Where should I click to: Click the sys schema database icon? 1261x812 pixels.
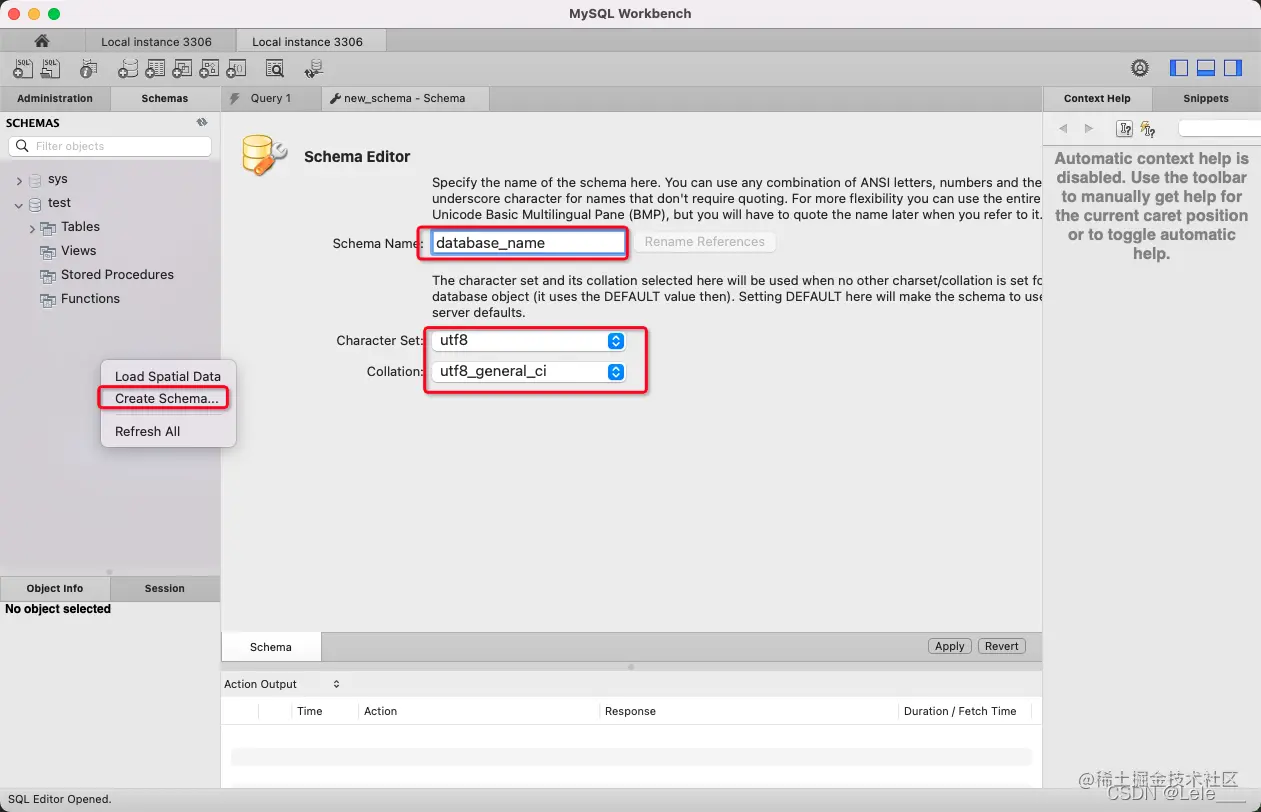click(x=36, y=180)
